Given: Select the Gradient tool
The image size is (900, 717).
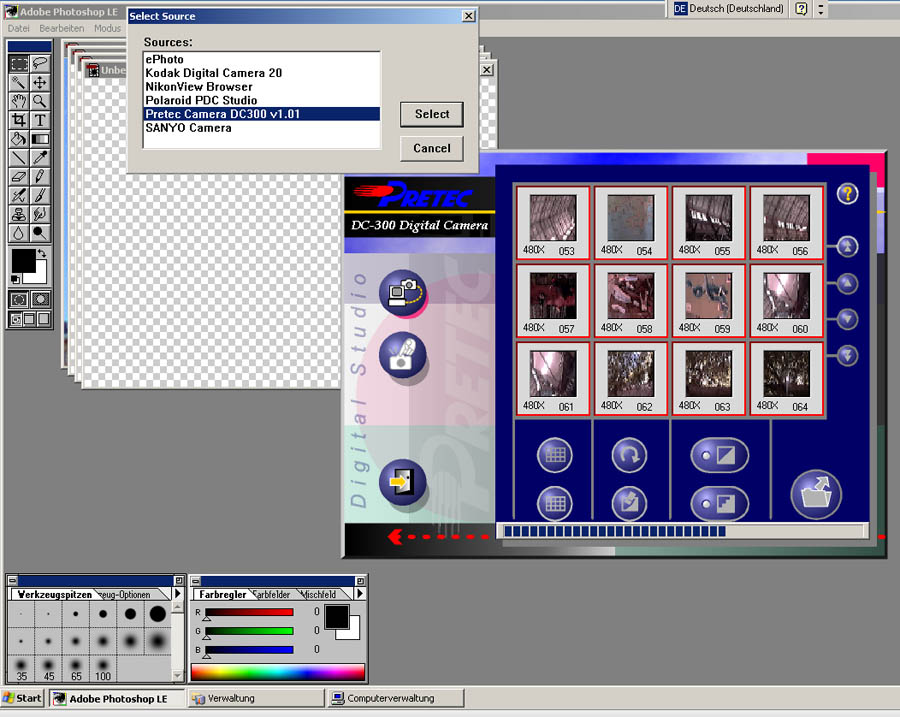Looking at the screenshot, I should point(40,139).
